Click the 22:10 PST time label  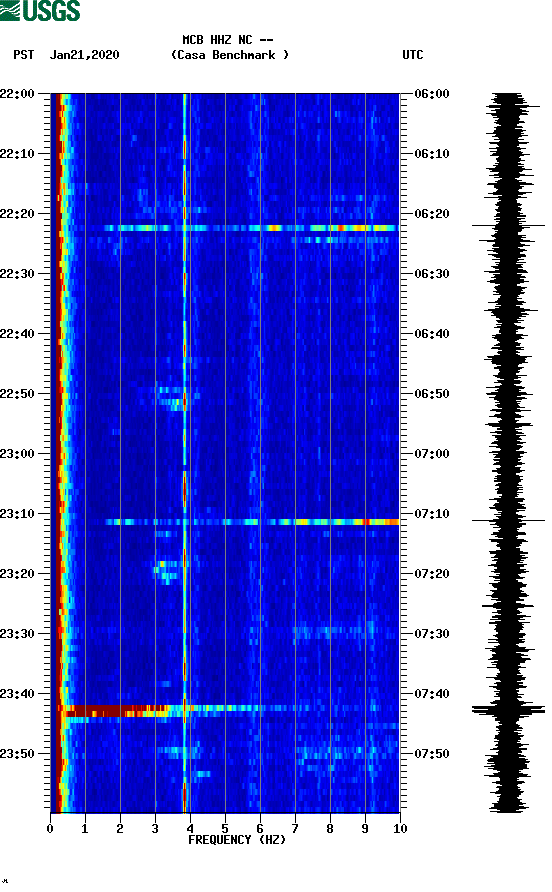(17, 154)
